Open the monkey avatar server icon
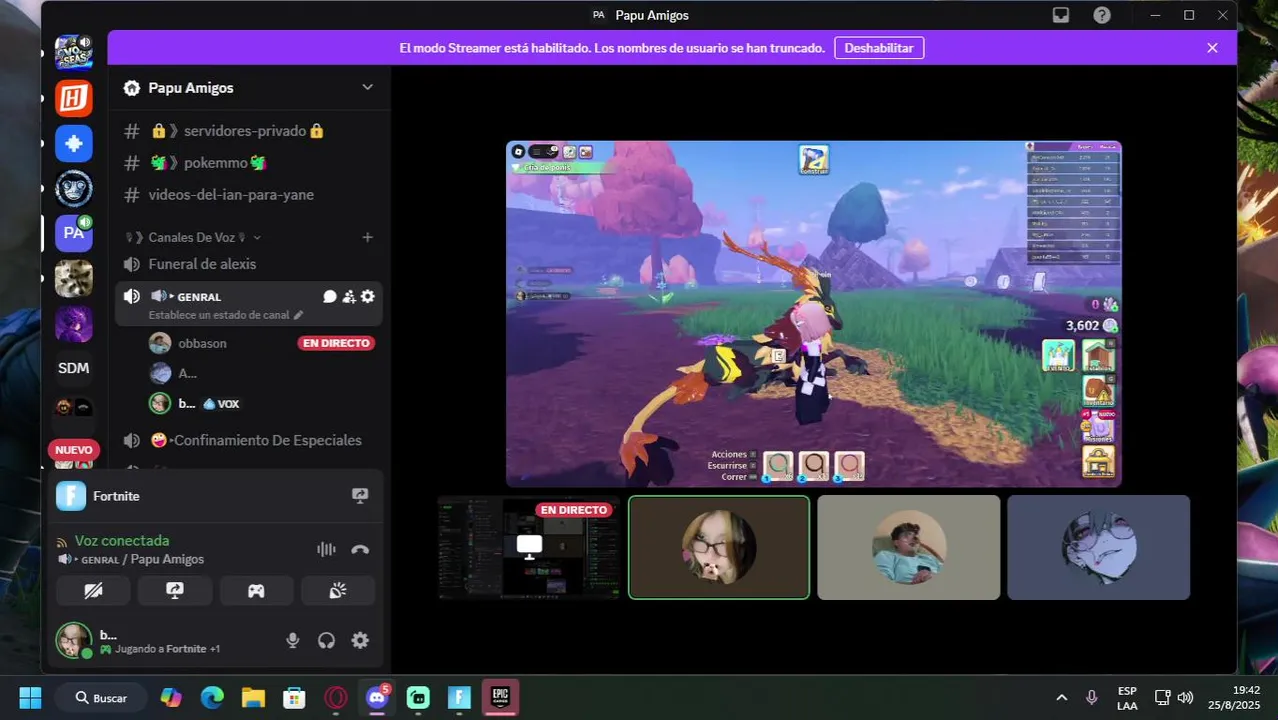Viewport: 1278px width, 720px height. point(74,188)
